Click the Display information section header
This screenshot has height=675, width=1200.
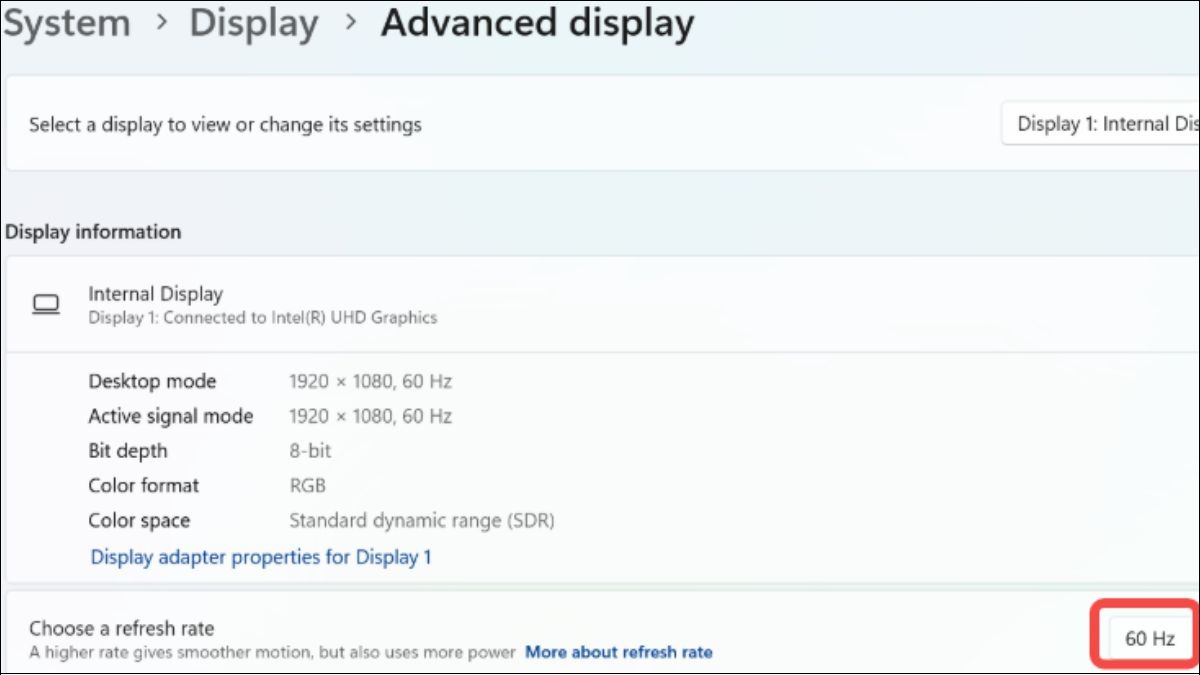click(93, 232)
